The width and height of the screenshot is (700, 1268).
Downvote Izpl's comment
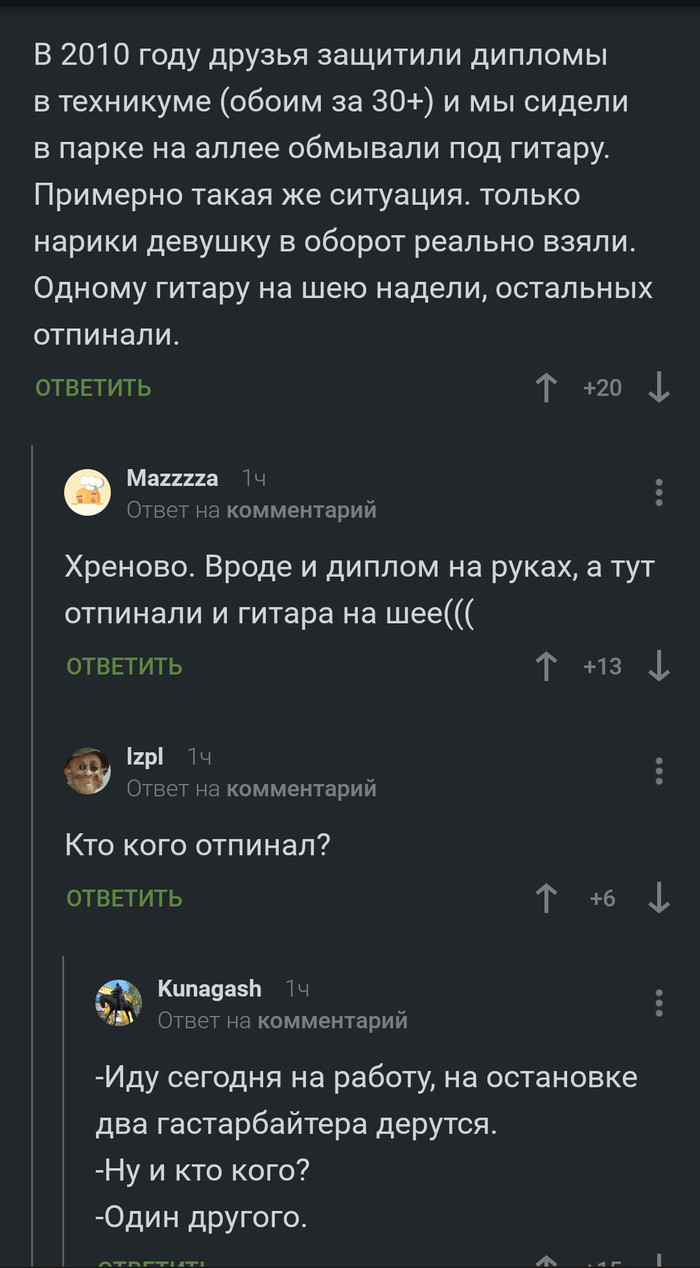660,898
